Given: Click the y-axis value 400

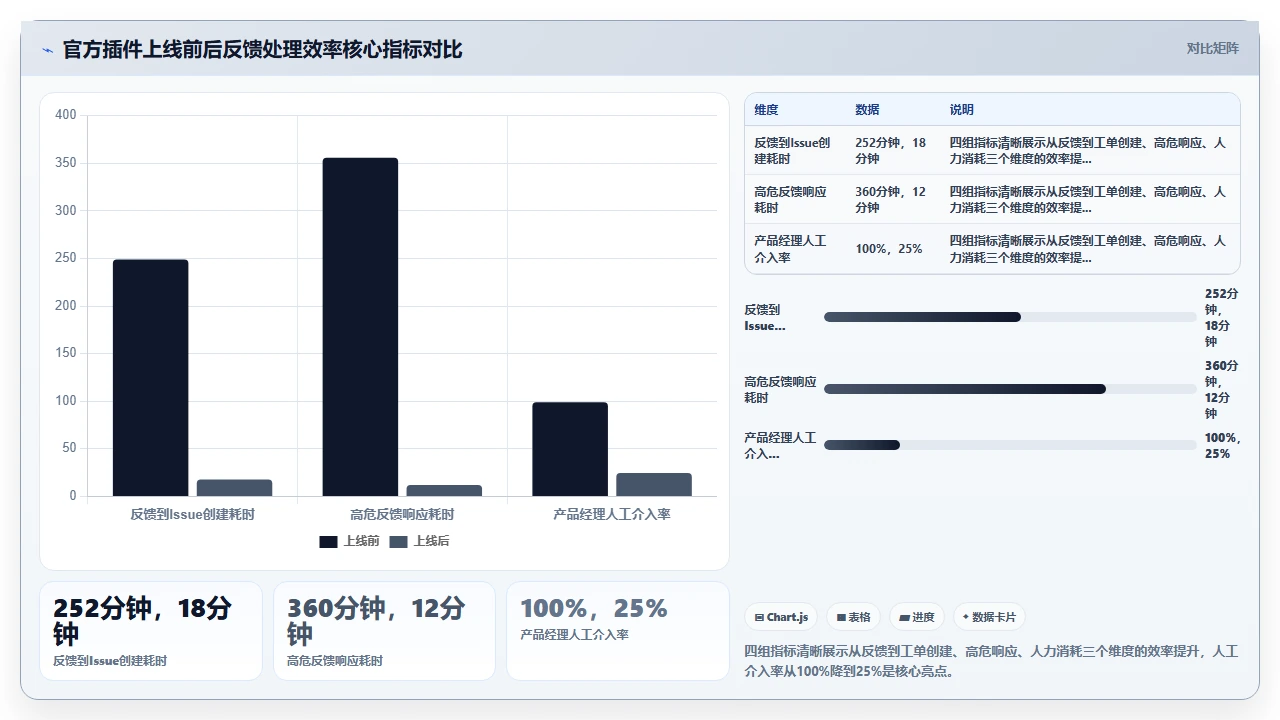Looking at the screenshot, I should [66, 115].
